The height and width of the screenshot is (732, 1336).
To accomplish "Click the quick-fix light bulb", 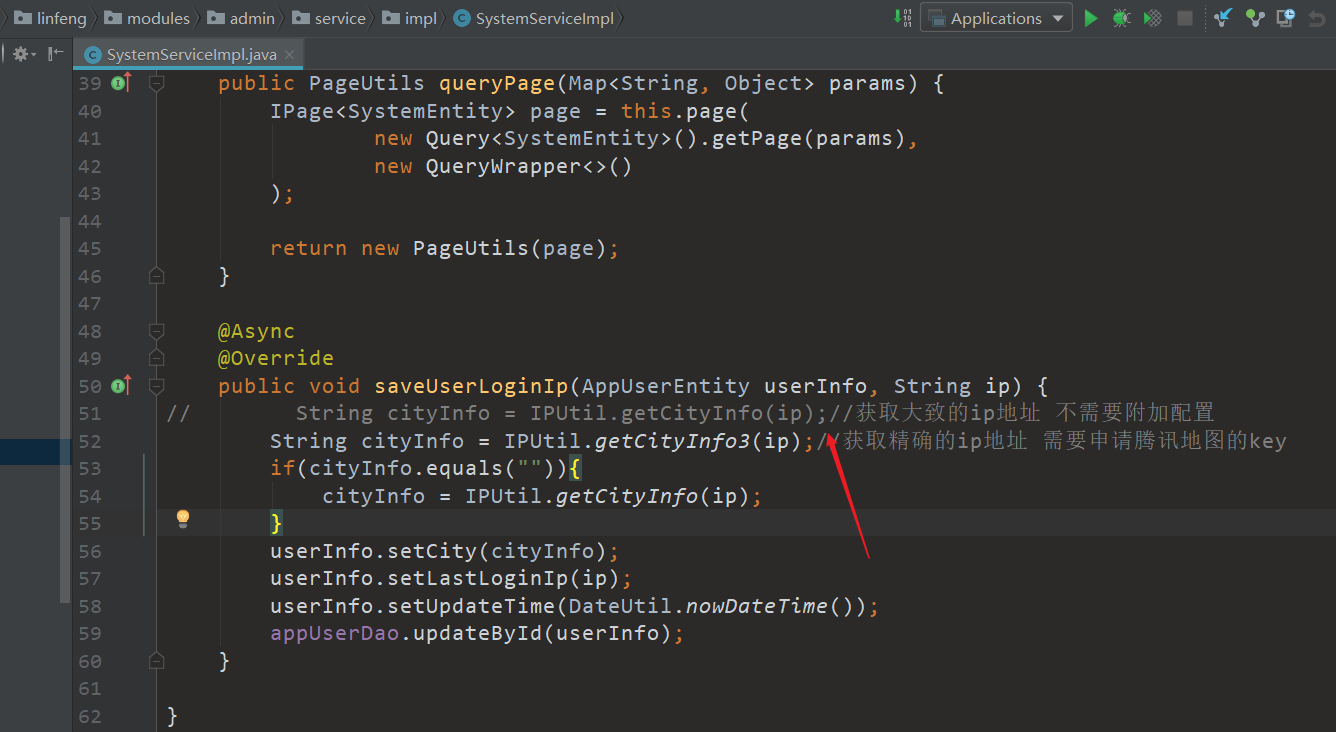I will [x=183, y=518].
